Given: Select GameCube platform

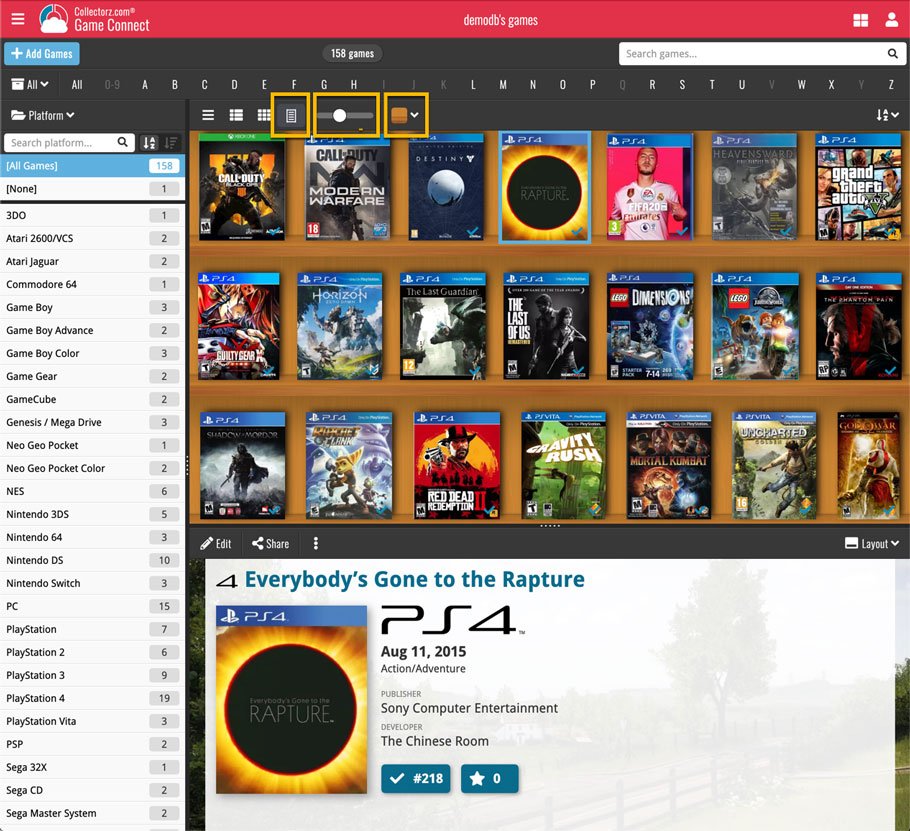Looking at the screenshot, I should (x=92, y=399).
